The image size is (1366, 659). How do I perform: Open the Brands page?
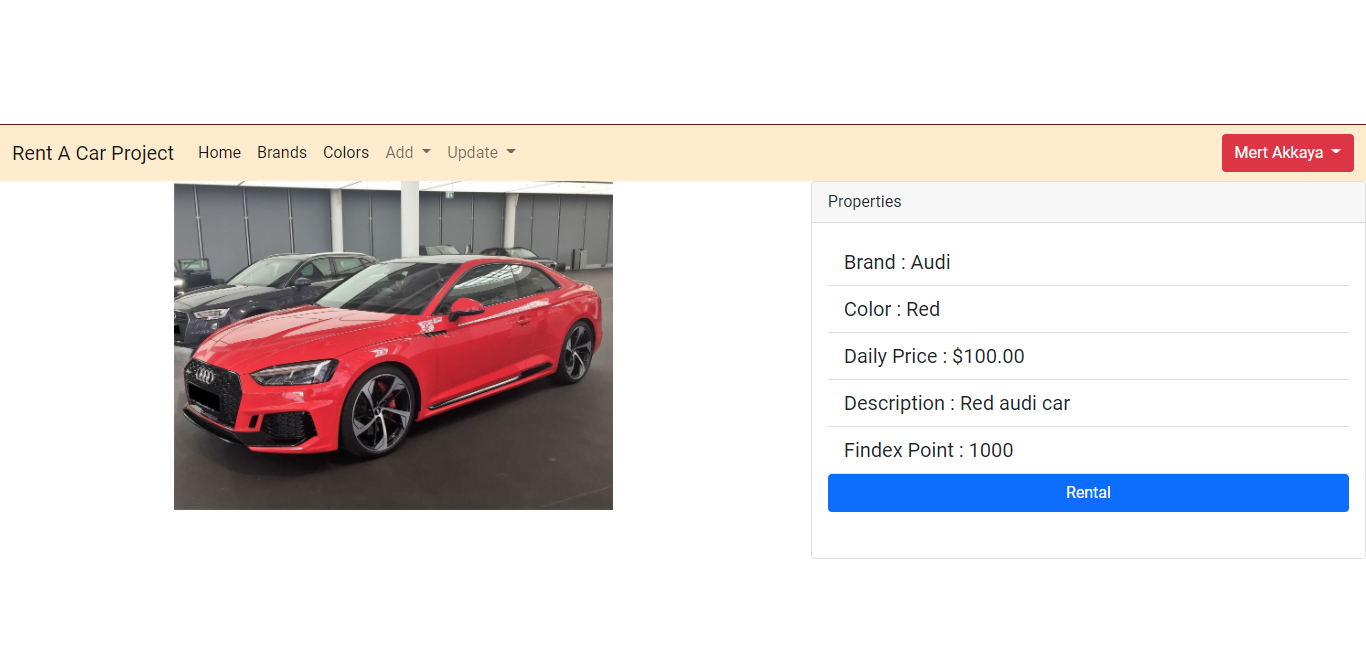(x=281, y=152)
